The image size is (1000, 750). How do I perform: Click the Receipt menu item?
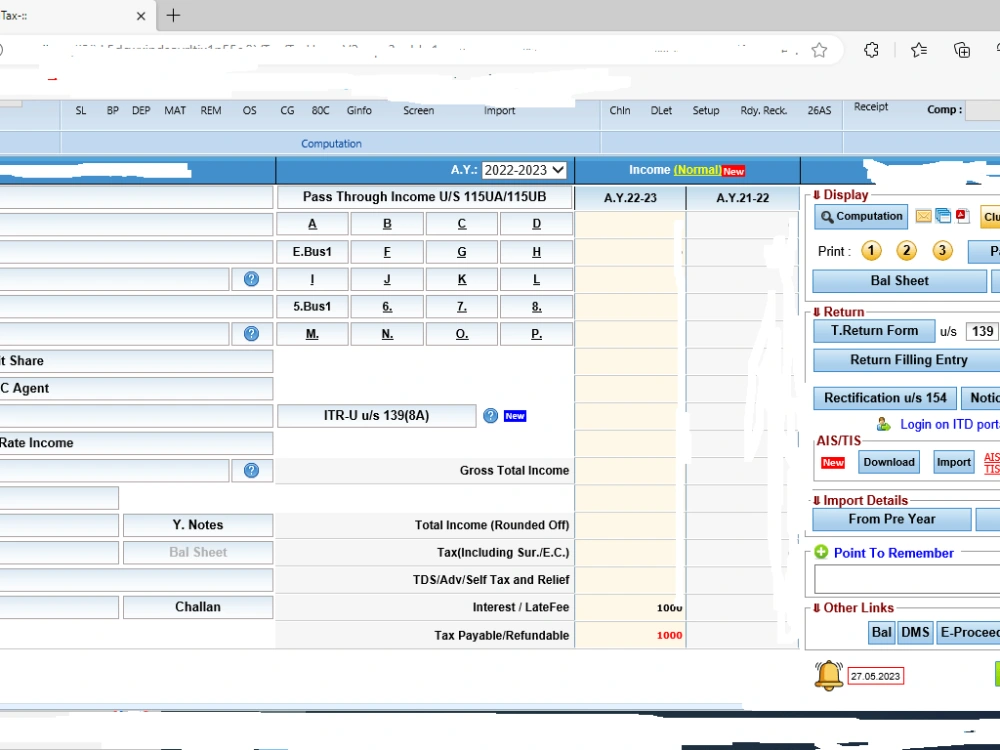871,107
